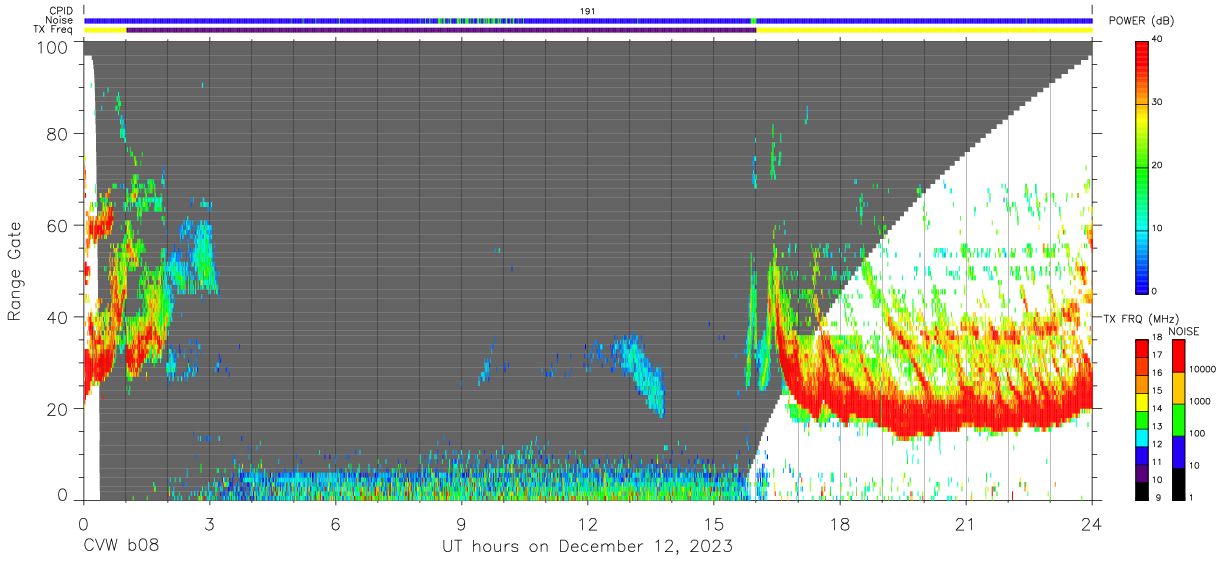
Task: Select the CVW b08 radar beam label
Action: click(120, 546)
